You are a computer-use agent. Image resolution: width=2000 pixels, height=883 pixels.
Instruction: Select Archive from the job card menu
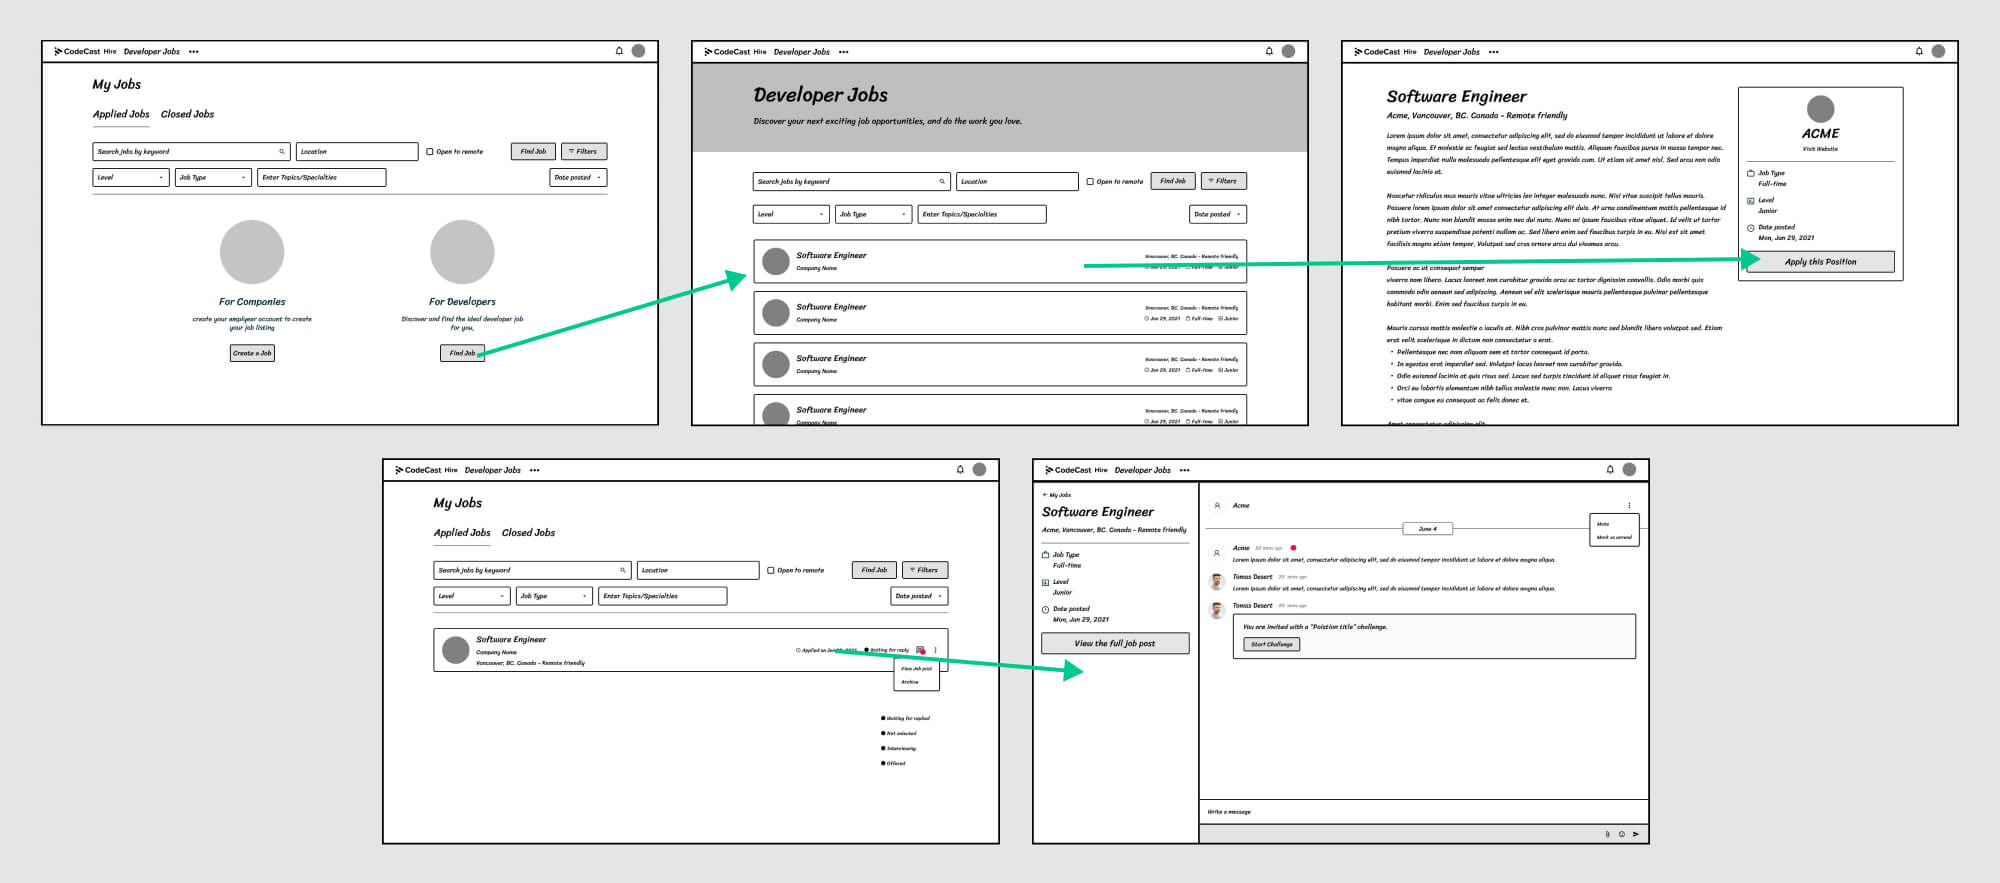(x=910, y=682)
